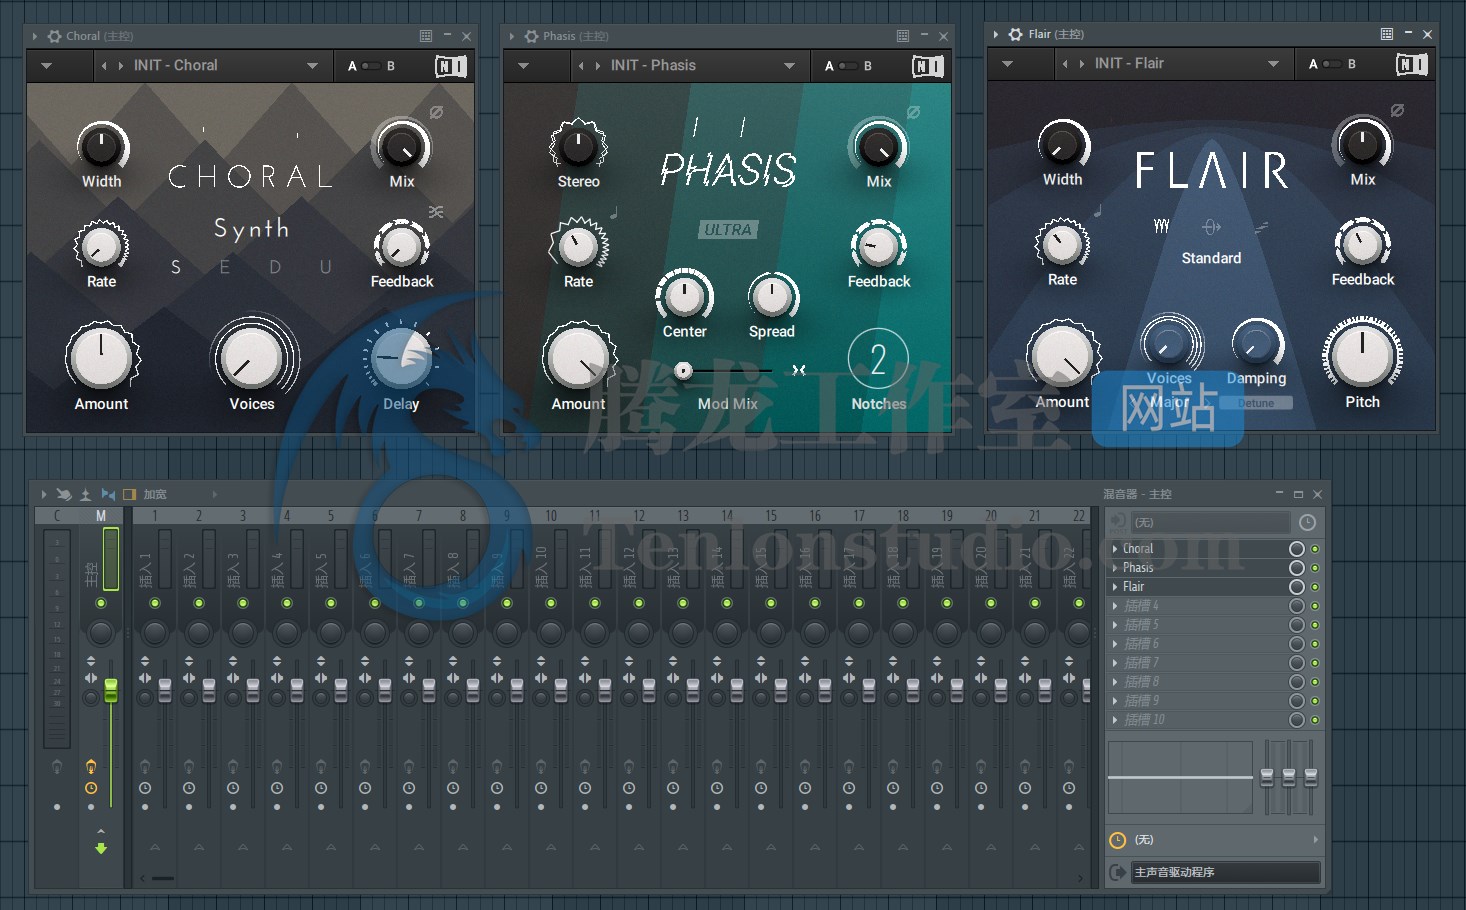This screenshot has height=910, width=1466.
Task: Switch Choral A/B compare toggle
Action: click(x=371, y=66)
